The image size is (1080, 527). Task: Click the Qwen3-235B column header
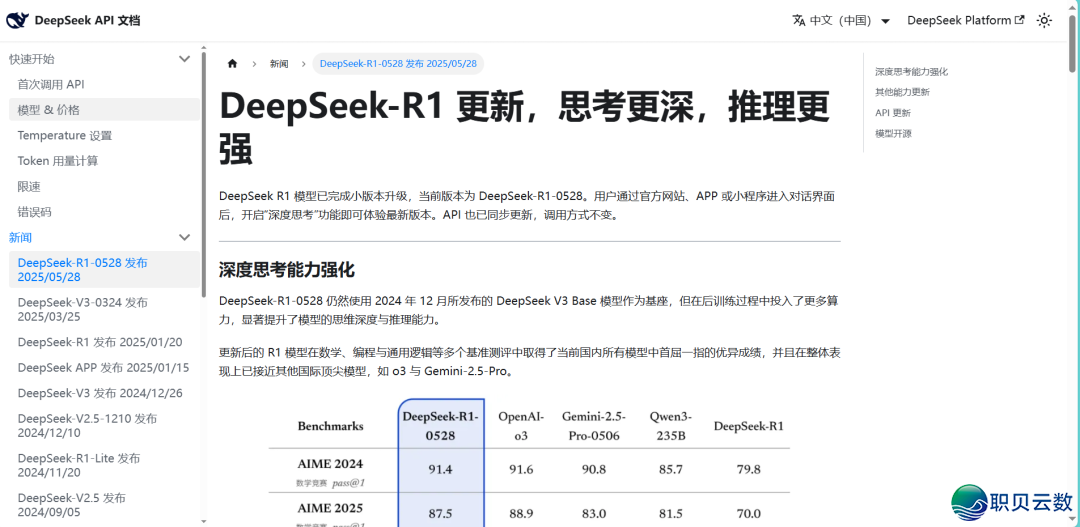point(671,426)
